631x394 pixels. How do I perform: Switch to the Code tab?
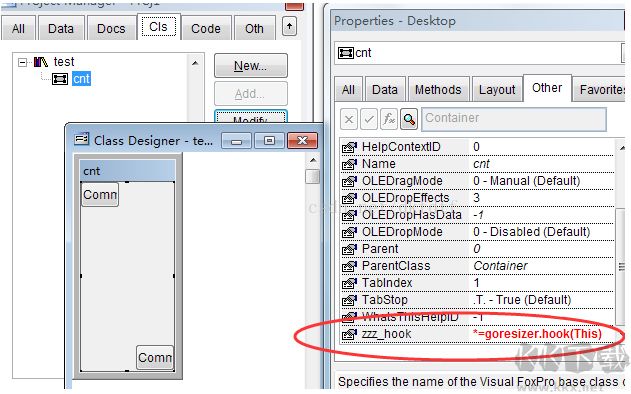pos(206,28)
